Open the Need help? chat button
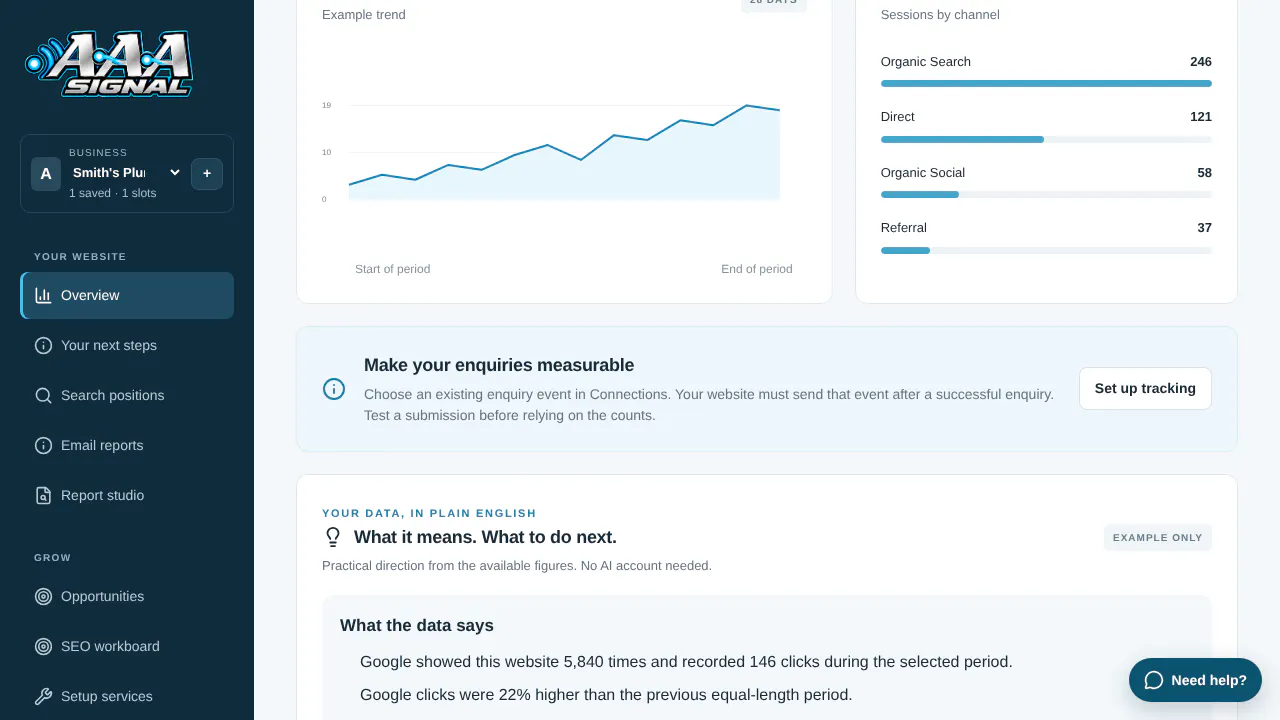The image size is (1280, 720). tap(1195, 680)
